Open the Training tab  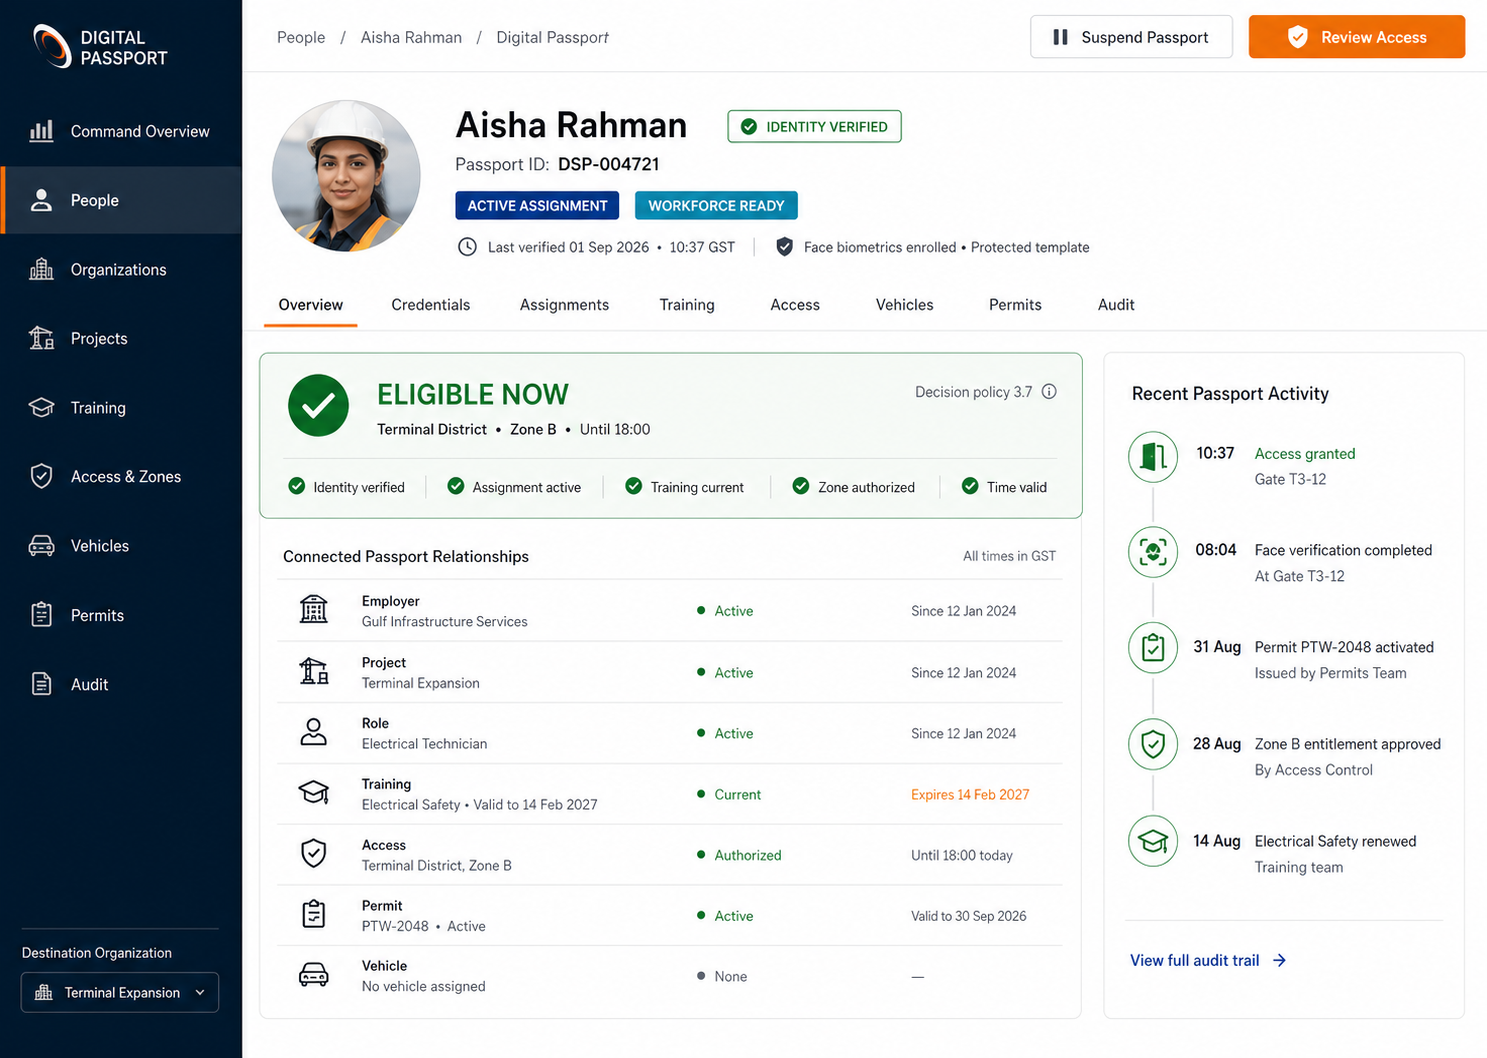(687, 305)
